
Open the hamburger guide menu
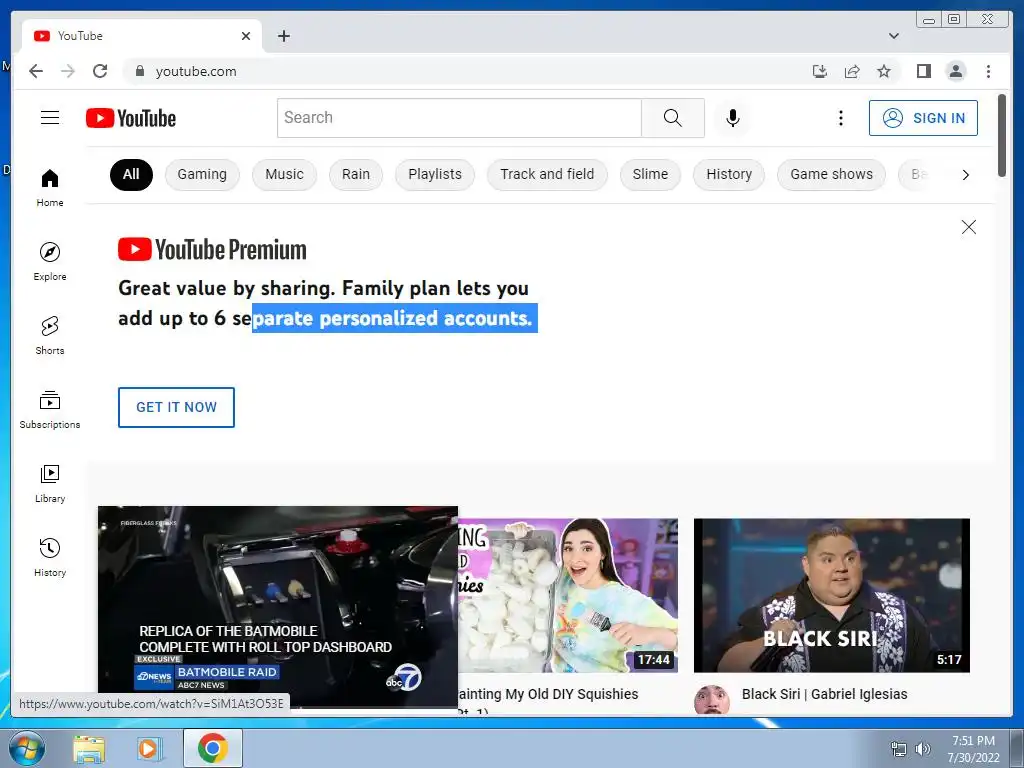(50, 118)
